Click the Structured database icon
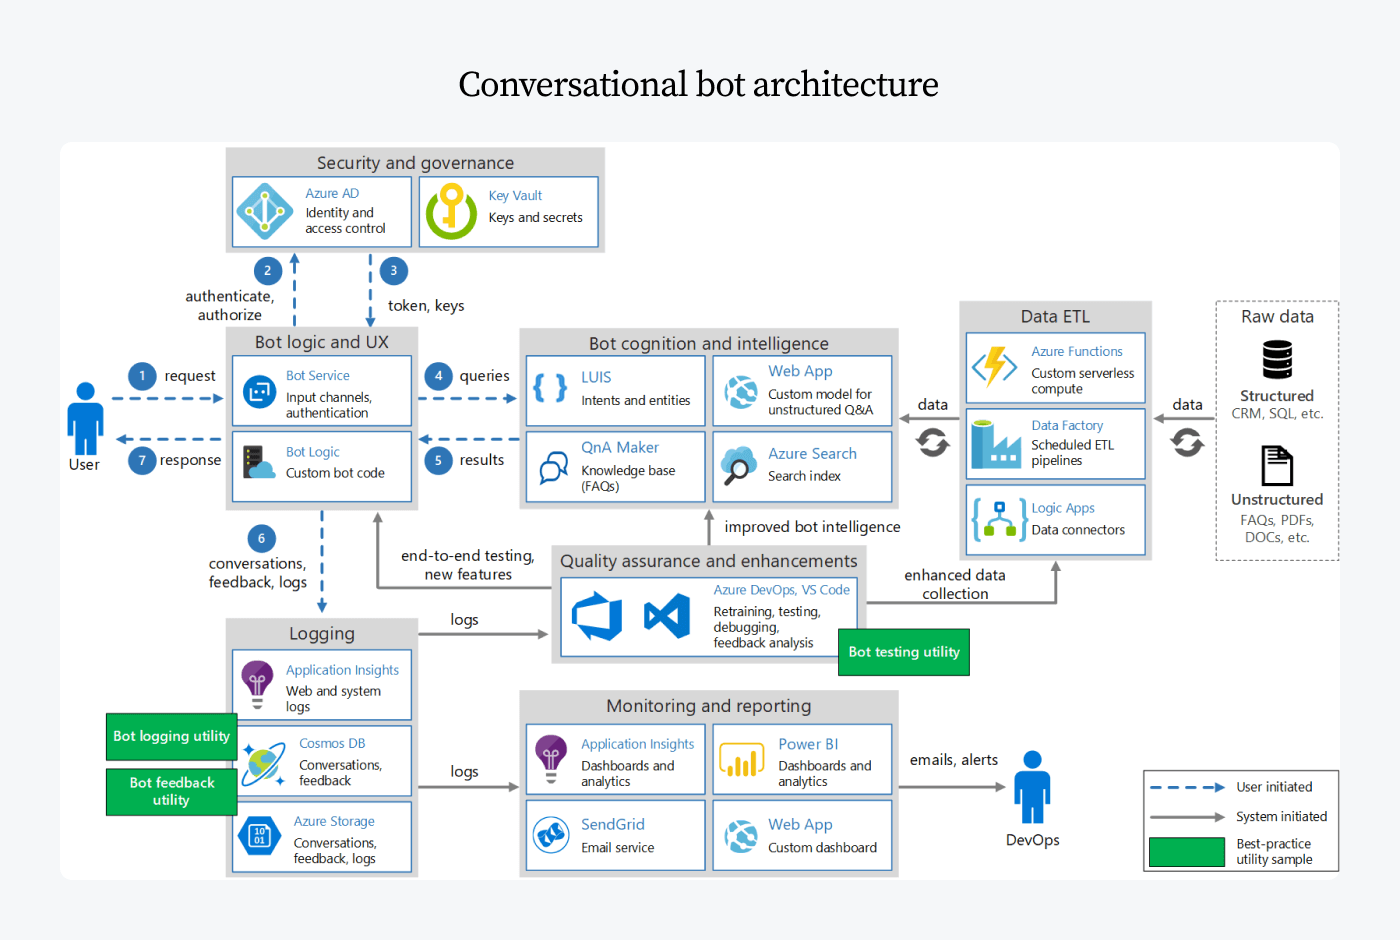1400x940 pixels. coord(1277,360)
